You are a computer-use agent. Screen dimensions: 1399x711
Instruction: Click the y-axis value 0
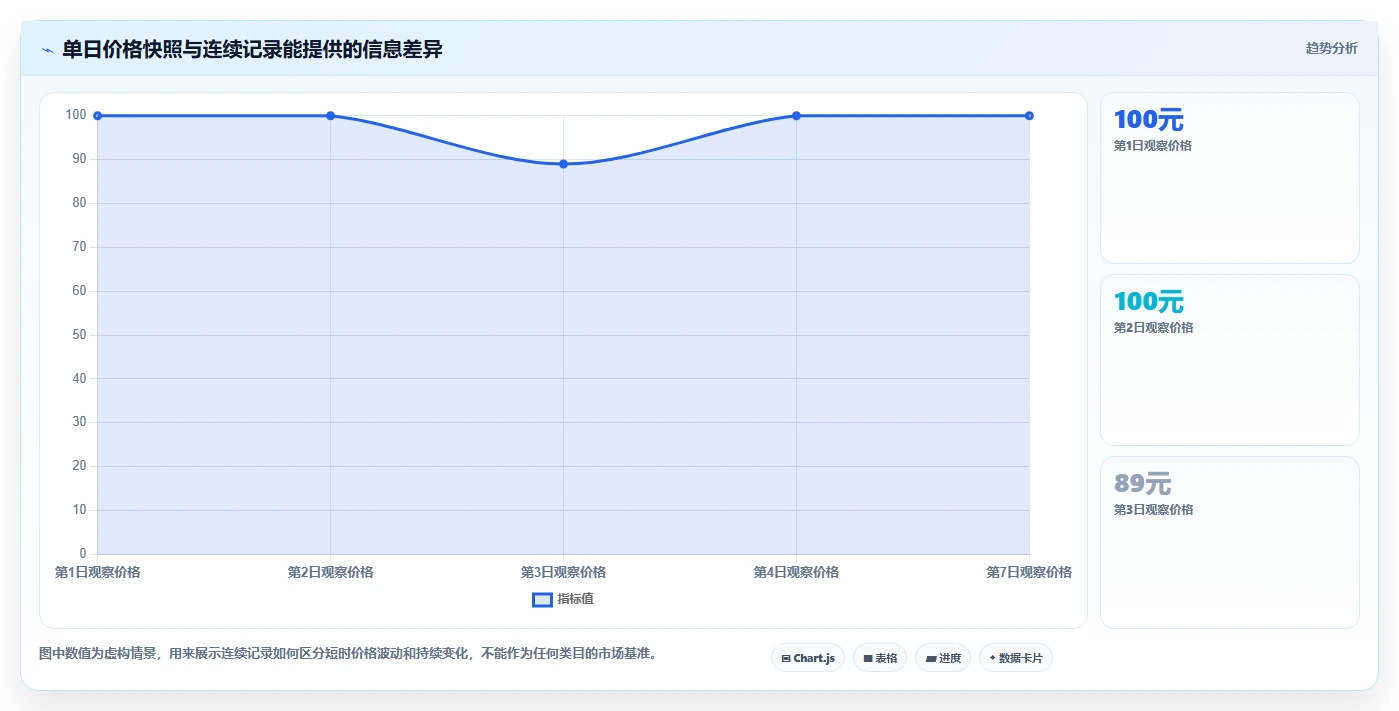click(x=84, y=554)
